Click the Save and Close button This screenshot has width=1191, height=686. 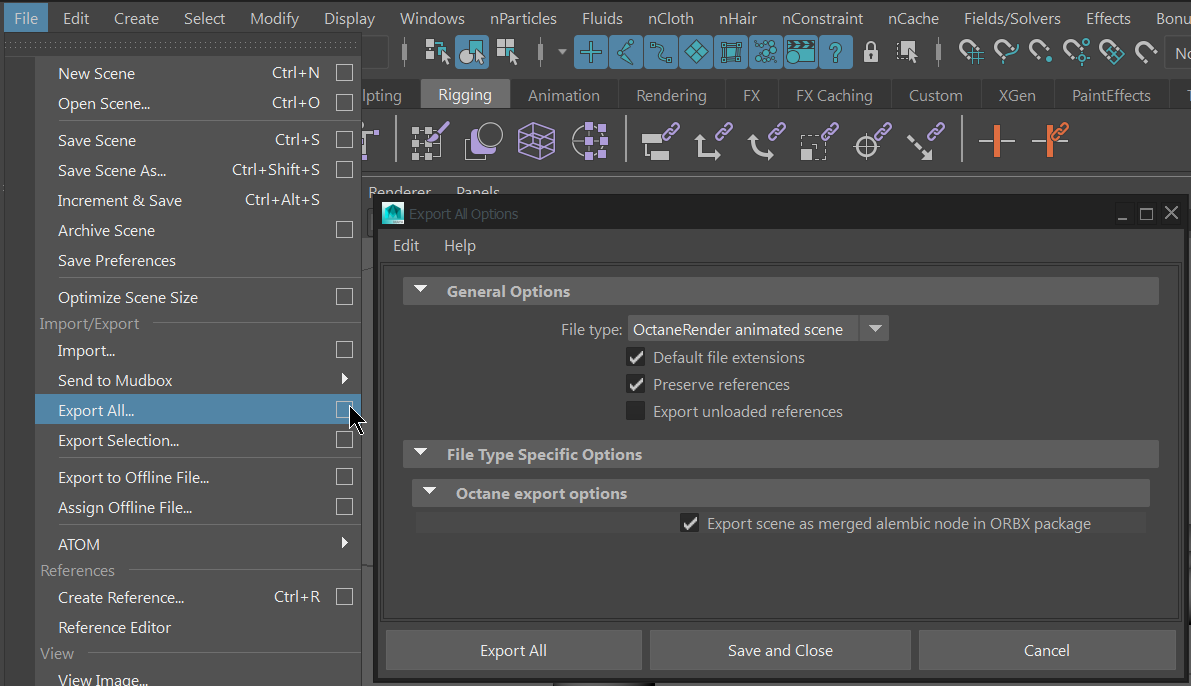(x=780, y=650)
